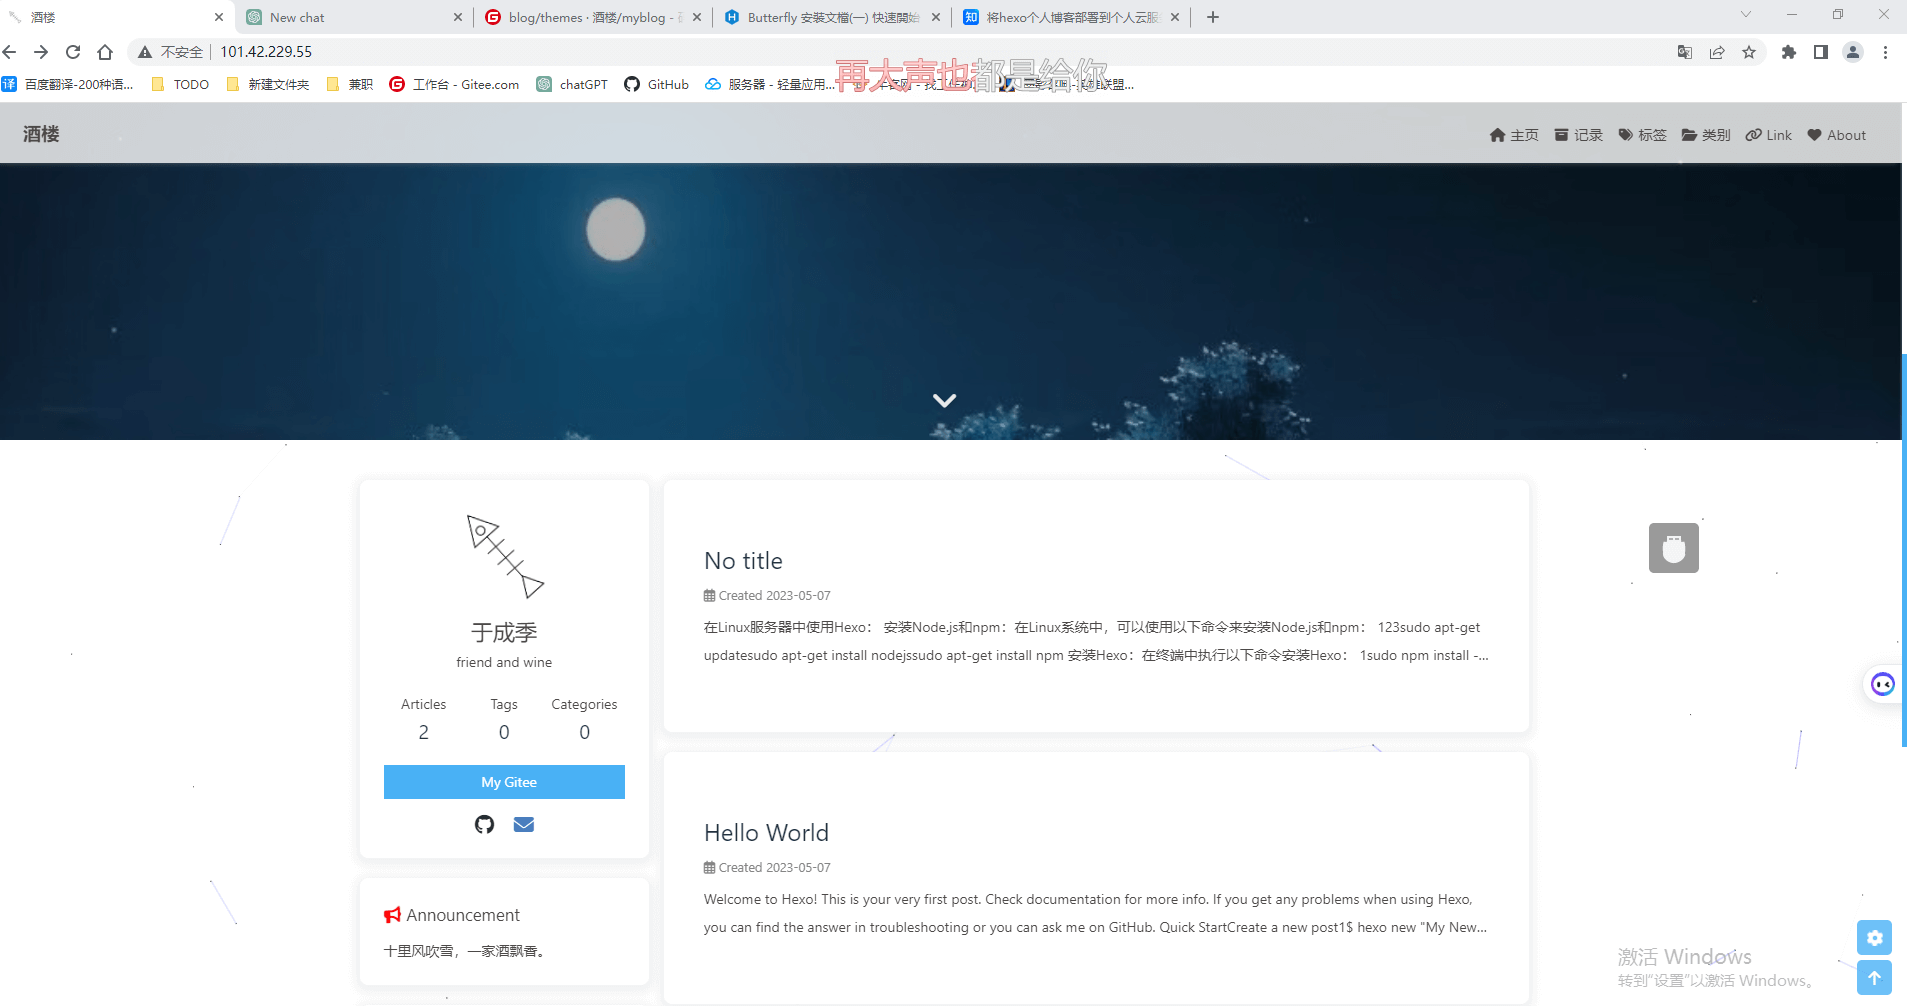Screen dimensions: 1907x1006
Task: Open the translate page icon in address bar
Action: click(x=1685, y=52)
